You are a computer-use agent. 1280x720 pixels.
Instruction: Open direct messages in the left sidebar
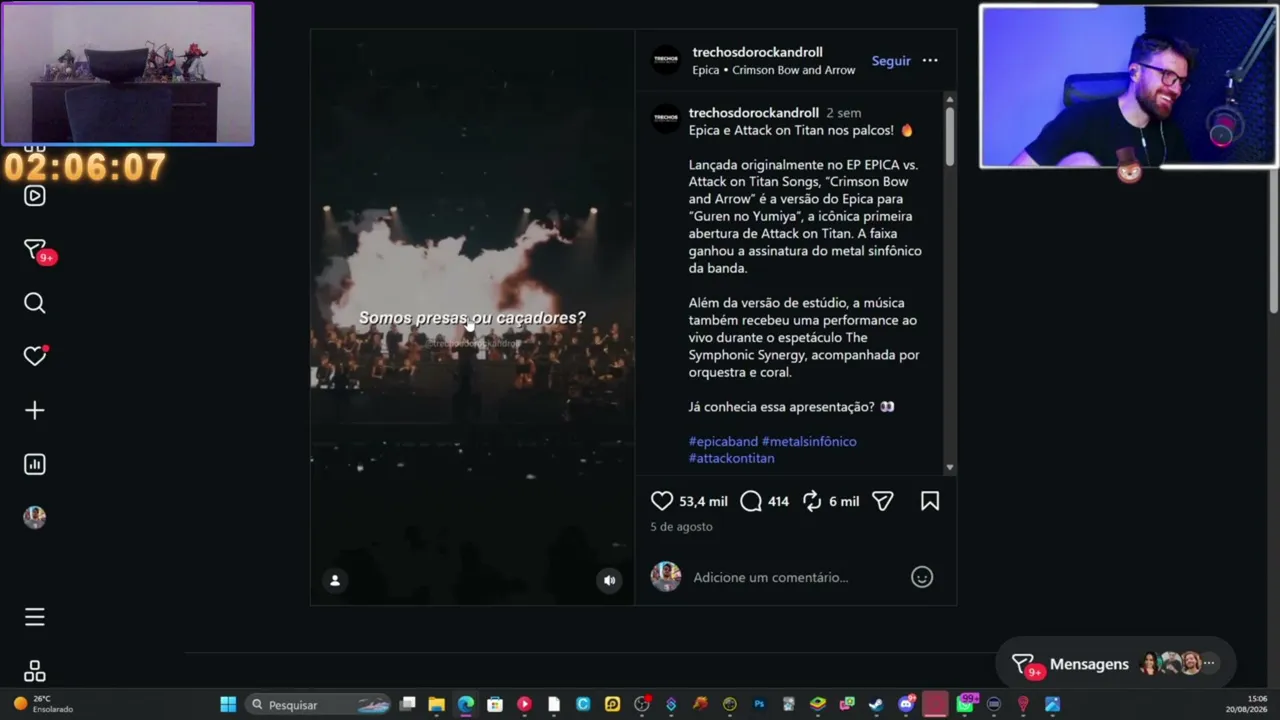coord(35,249)
